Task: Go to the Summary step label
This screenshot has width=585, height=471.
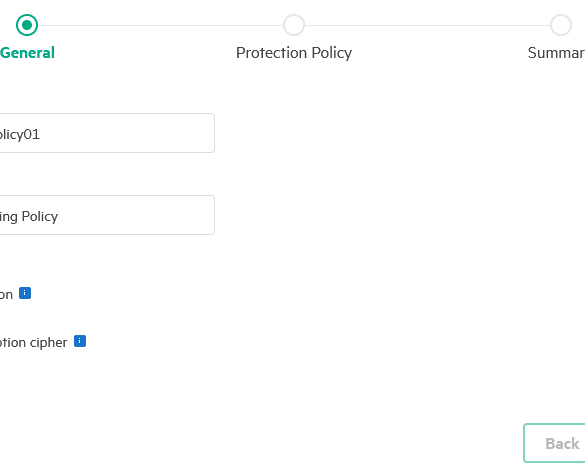Action: tap(556, 53)
